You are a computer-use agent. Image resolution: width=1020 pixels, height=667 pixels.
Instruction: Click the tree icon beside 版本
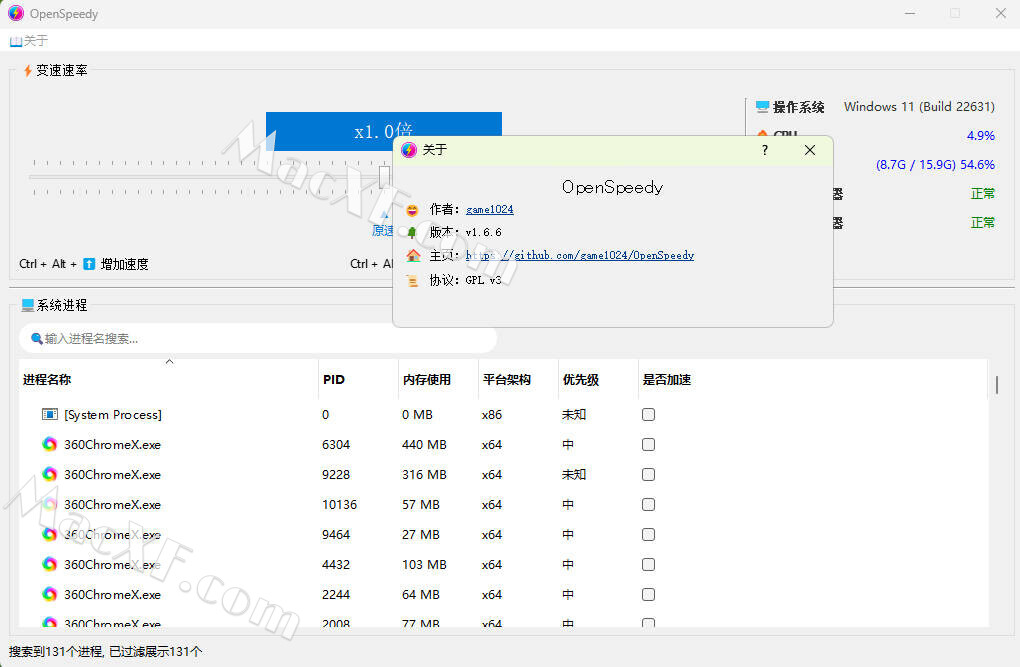tap(412, 232)
